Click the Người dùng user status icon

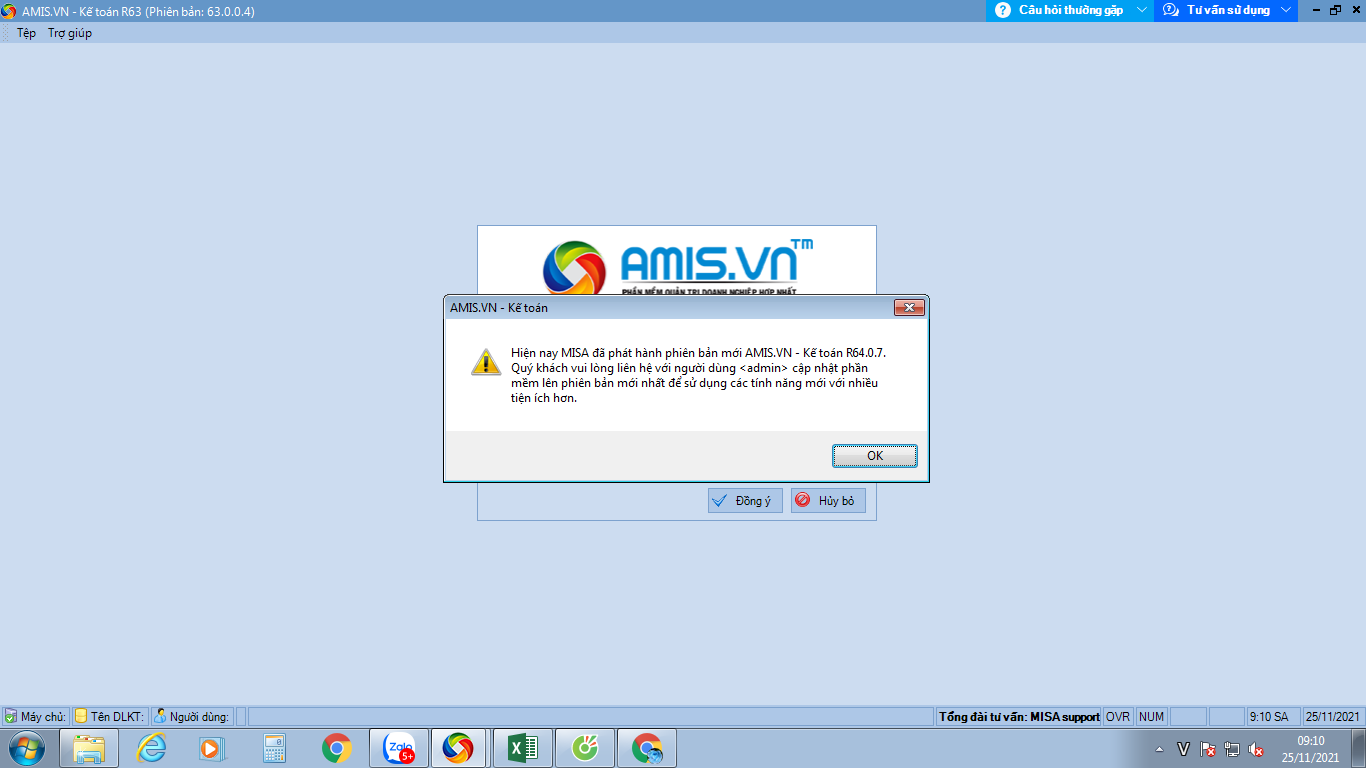(x=160, y=716)
